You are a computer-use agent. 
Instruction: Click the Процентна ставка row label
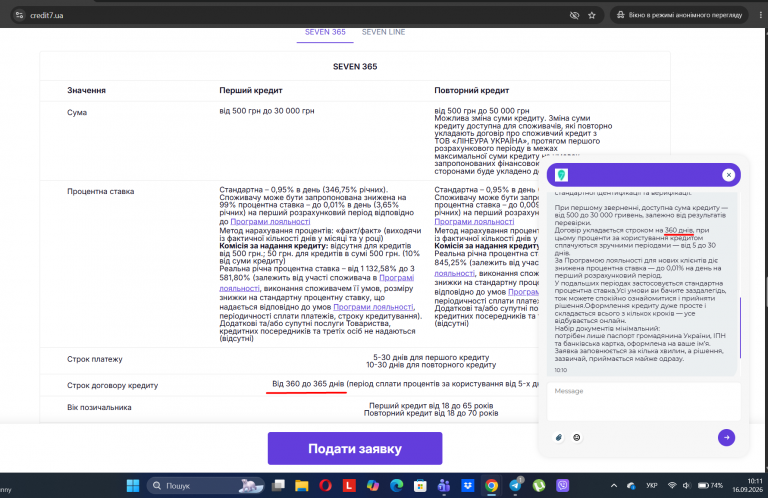coord(100,191)
